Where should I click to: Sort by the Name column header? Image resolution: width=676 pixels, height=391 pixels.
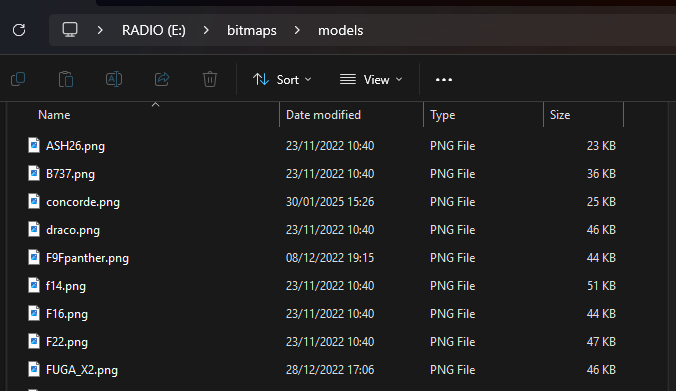click(54, 115)
